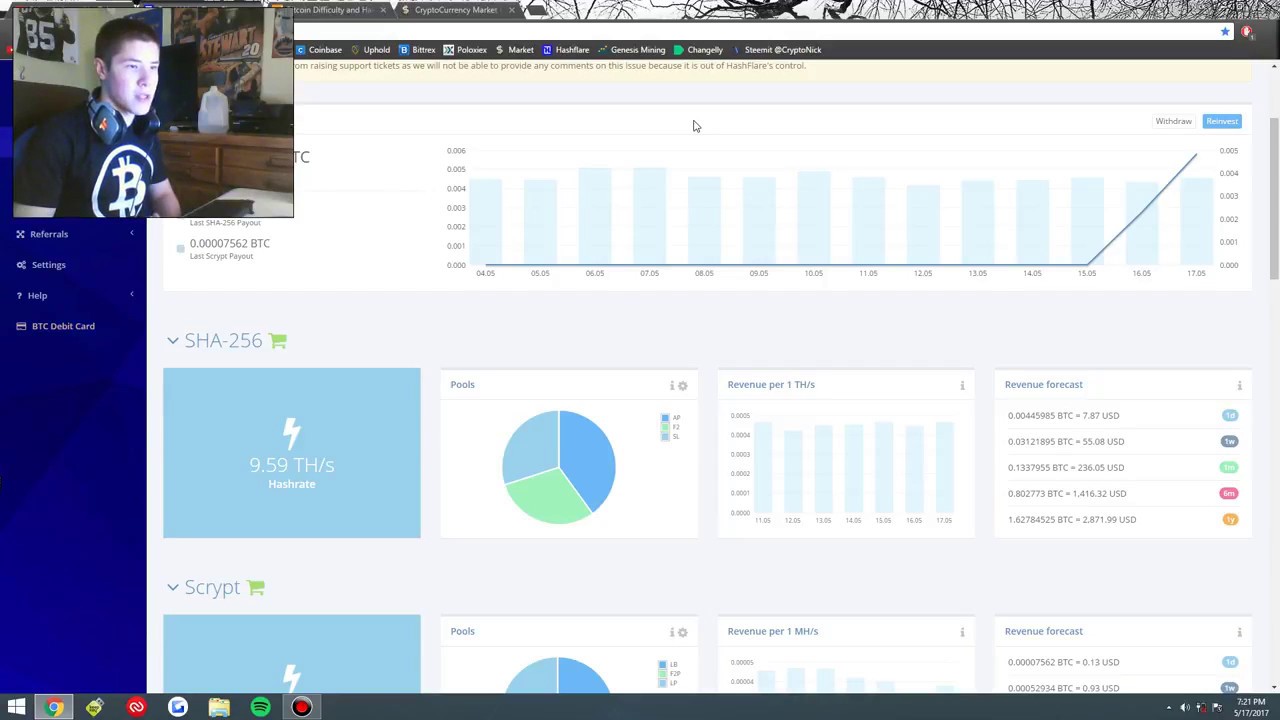The image size is (1280, 720).
Task: Click the Creative Cloud taskbar icon
Action: pos(136,708)
